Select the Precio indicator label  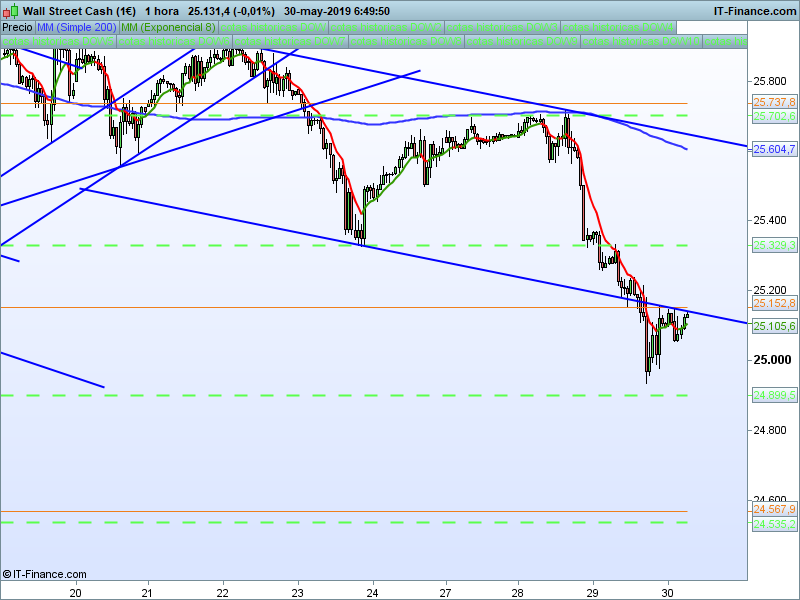[x=17, y=27]
